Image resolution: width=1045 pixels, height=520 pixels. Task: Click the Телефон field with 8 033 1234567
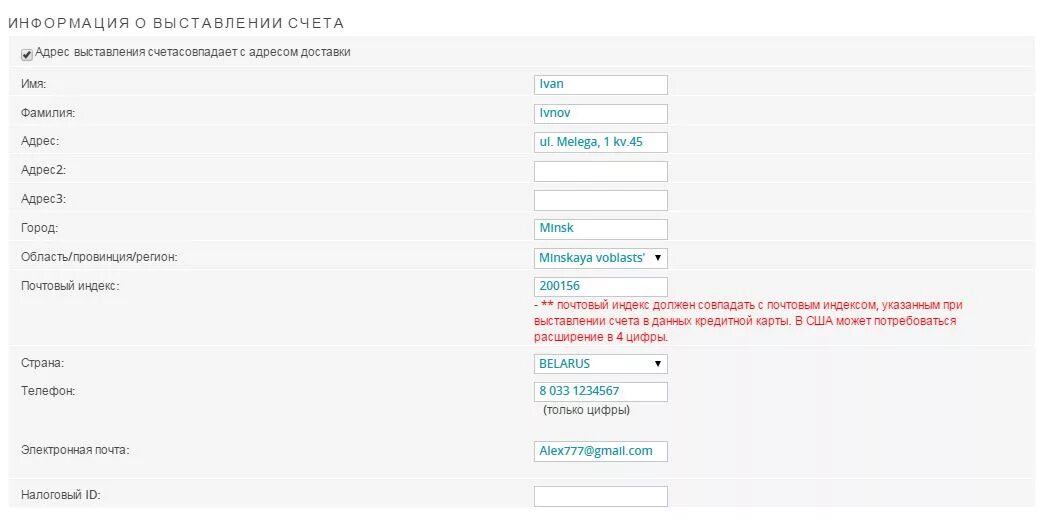pyautogui.click(x=600, y=392)
